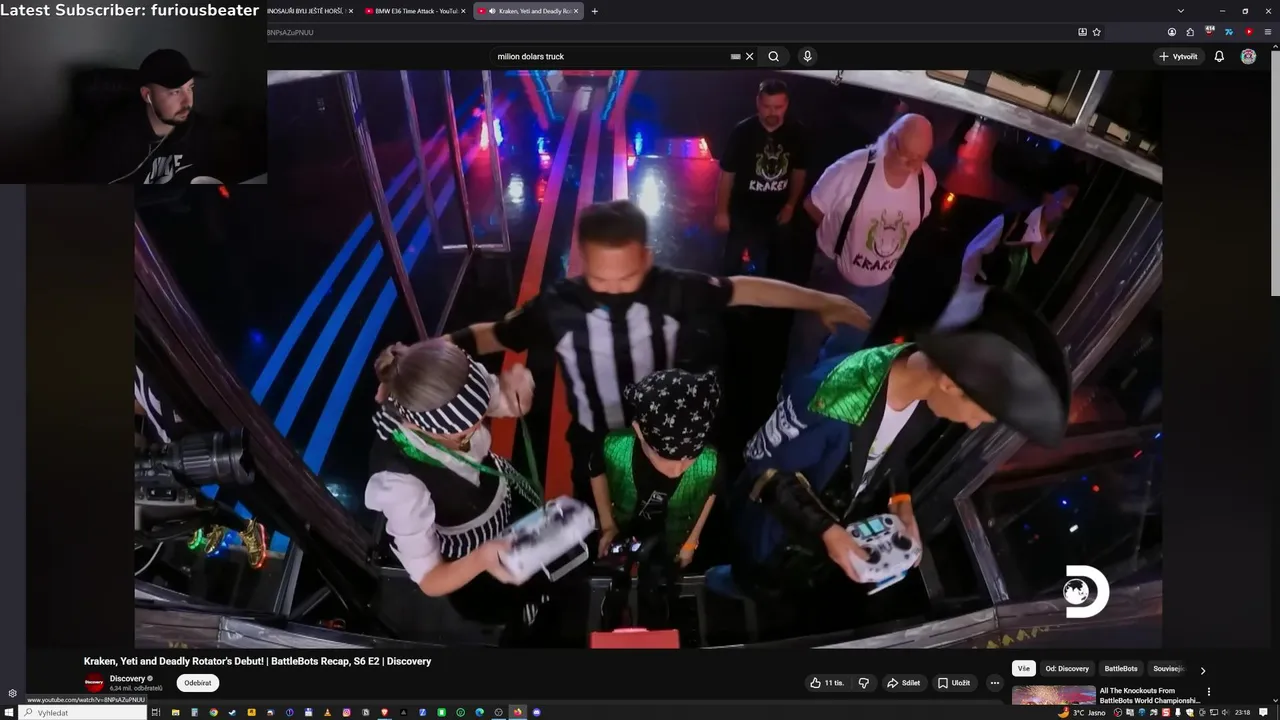Screen dimensions: 1280x720
Task: Open the weather widget showing 3°C Jasno
Action: click(1082, 712)
